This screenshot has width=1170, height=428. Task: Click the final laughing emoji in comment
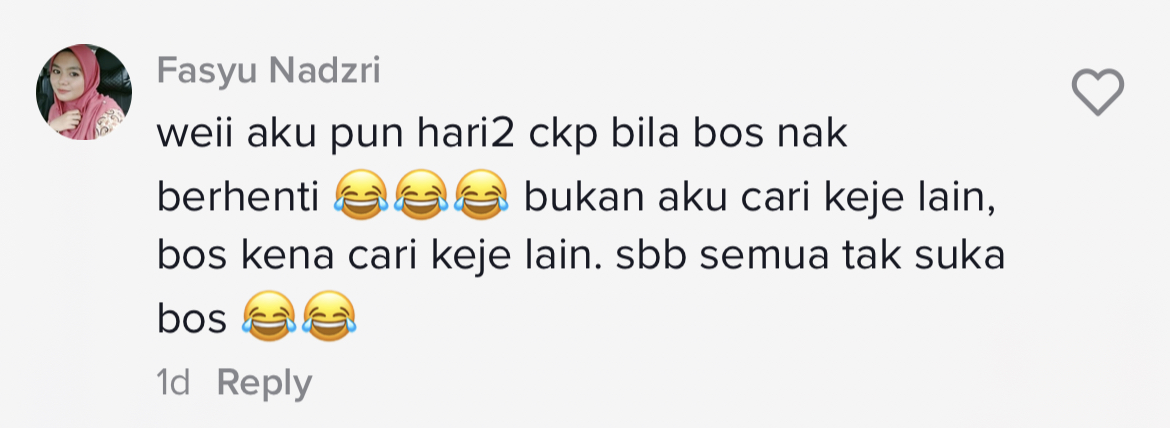pos(329,316)
